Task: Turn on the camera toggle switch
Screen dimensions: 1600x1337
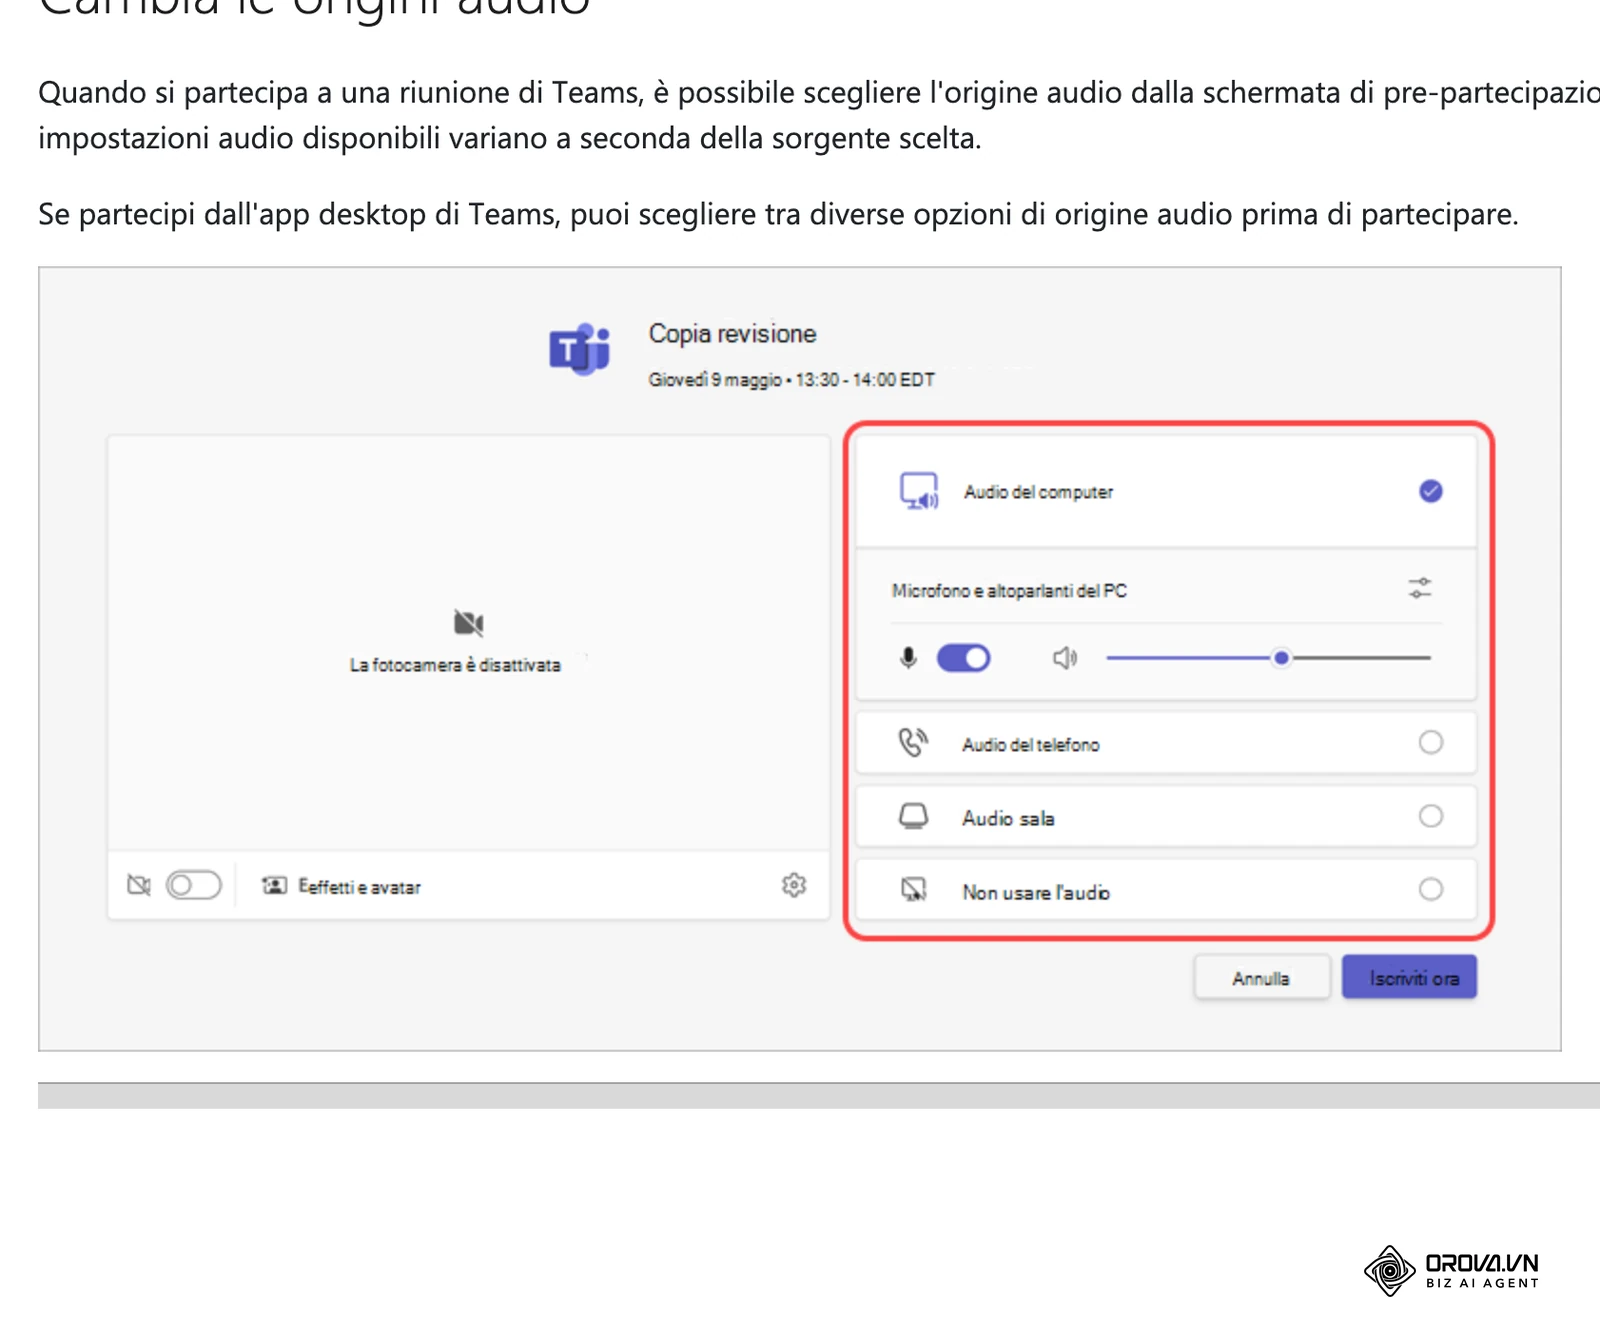Action: pyautogui.click(x=194, y=885)
